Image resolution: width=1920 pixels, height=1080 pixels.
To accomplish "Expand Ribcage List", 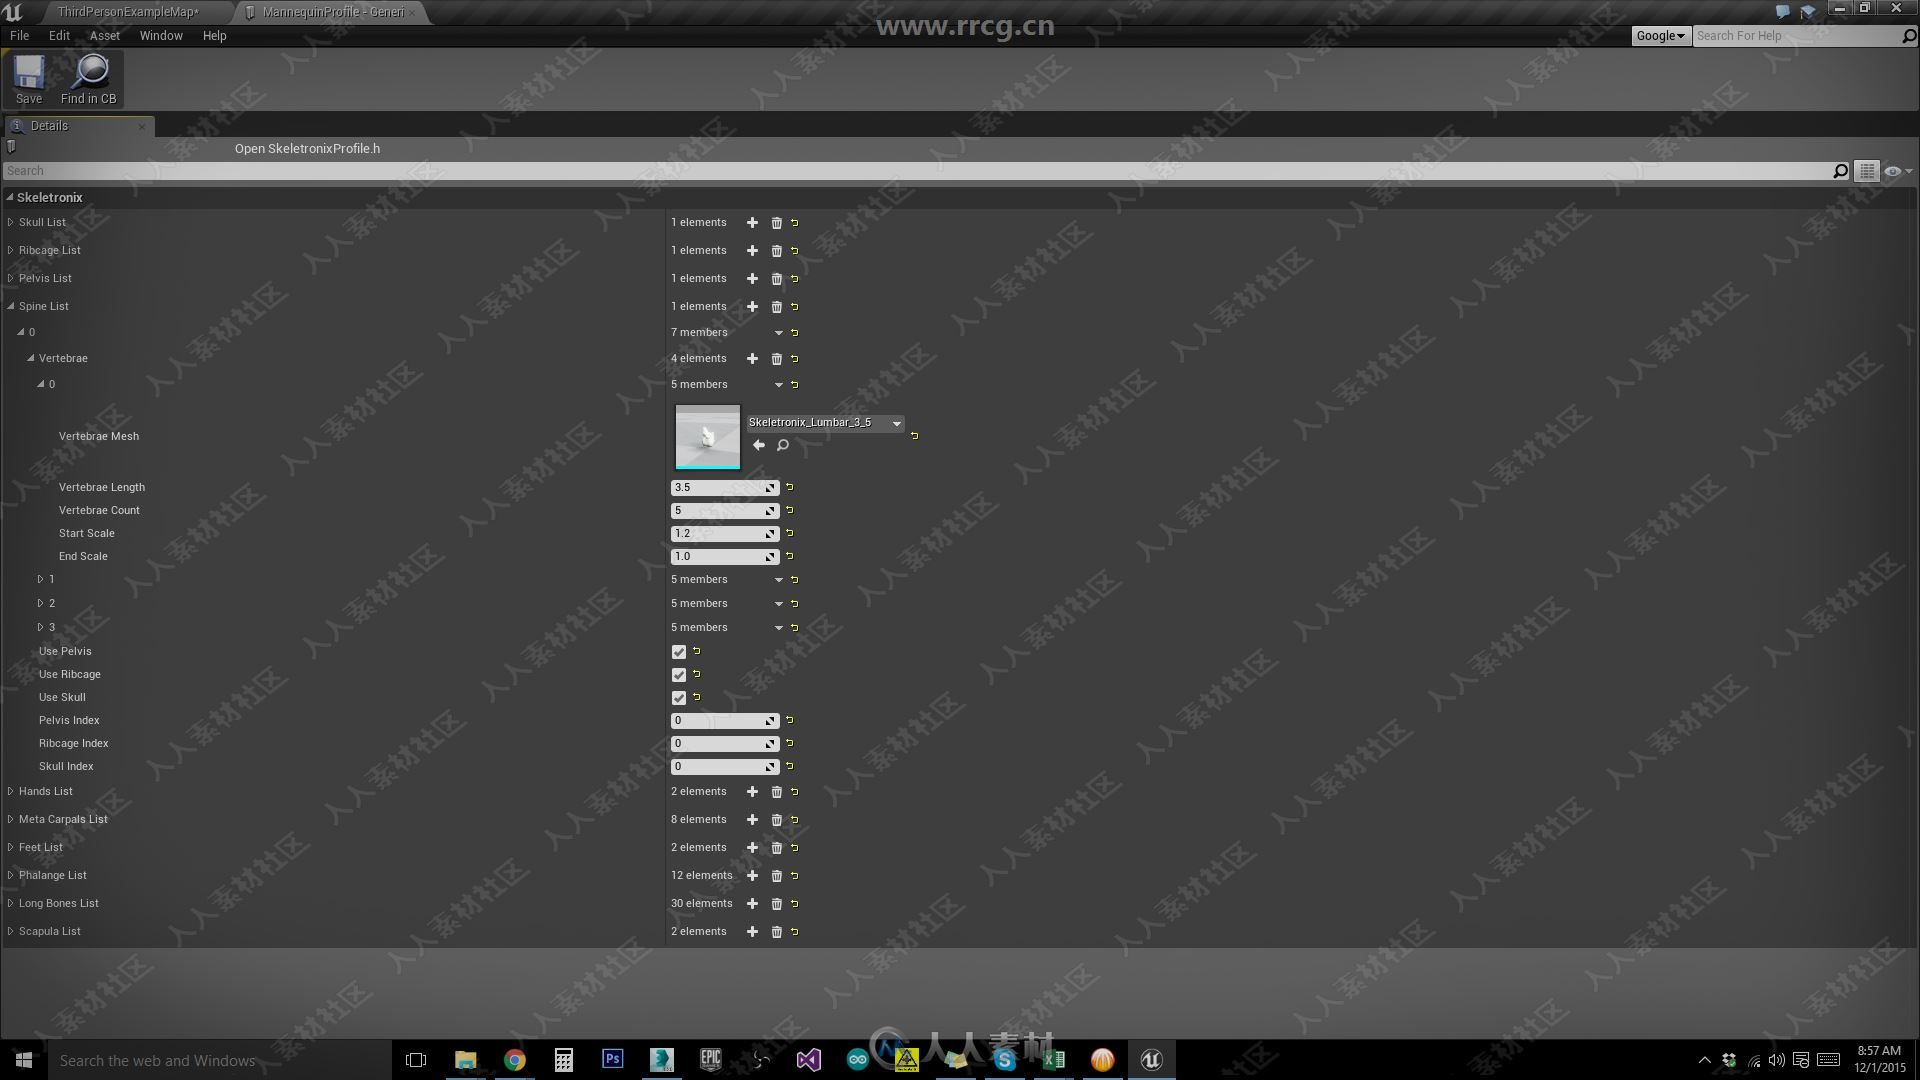I will (x=10, y=250).
